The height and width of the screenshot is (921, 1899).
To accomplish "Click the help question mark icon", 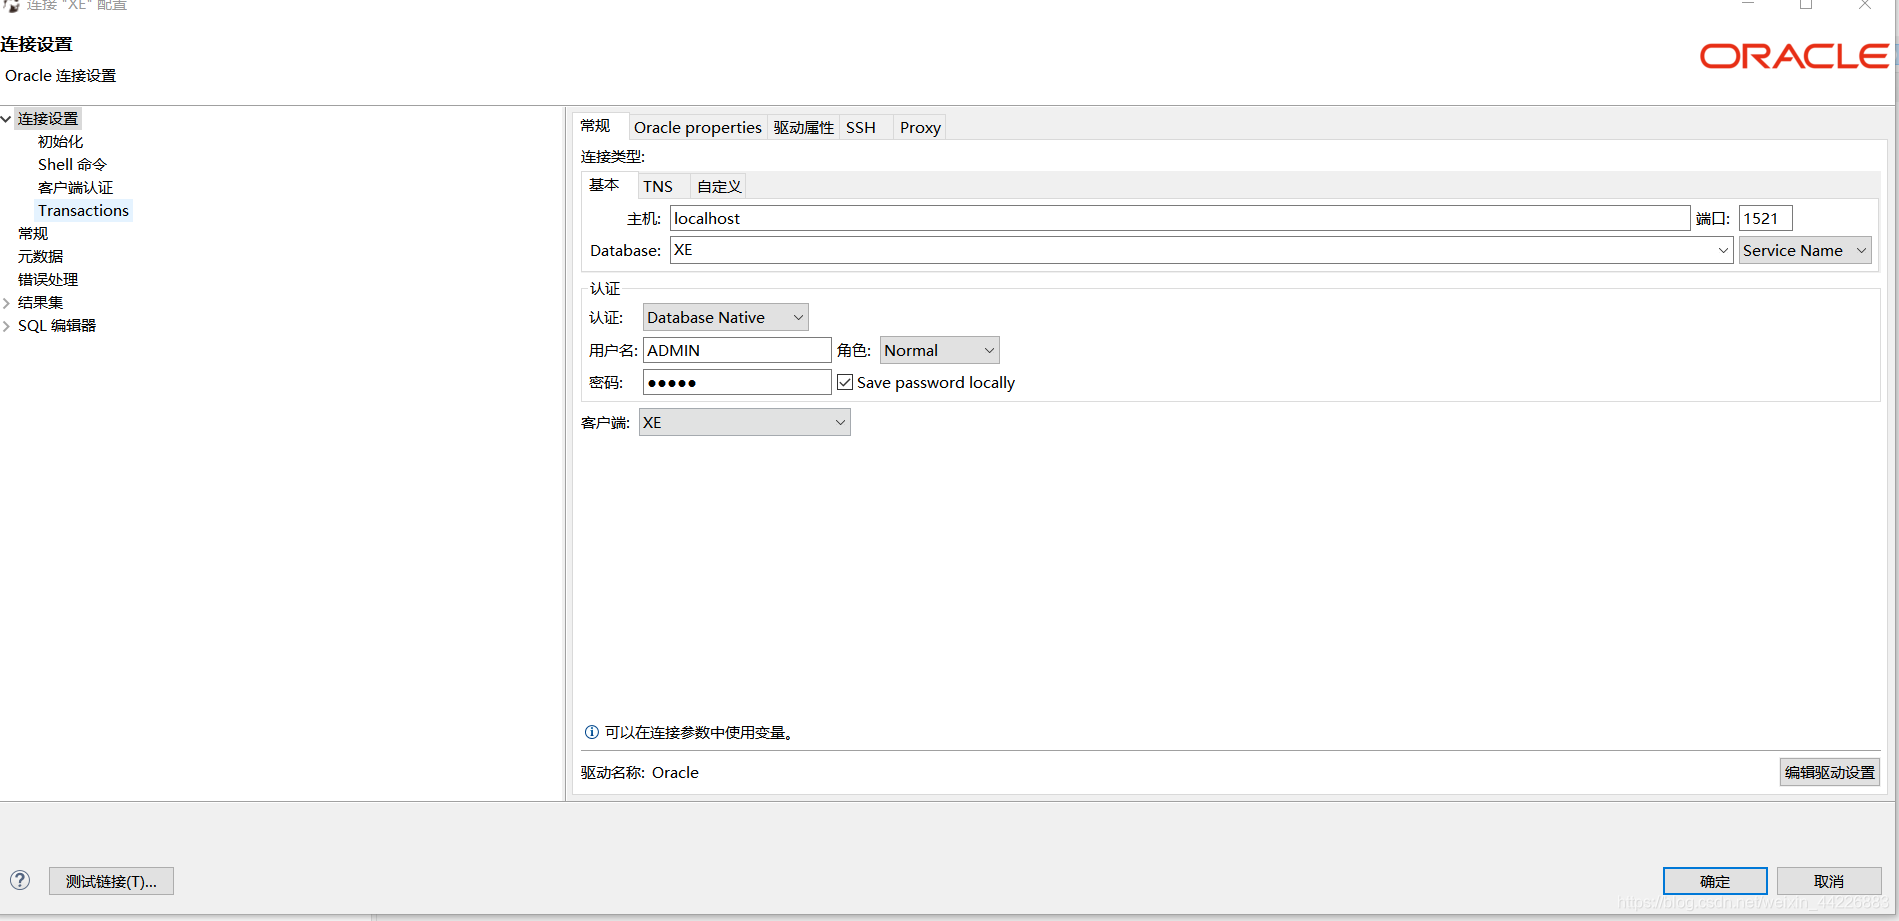I will pos(20,880).
